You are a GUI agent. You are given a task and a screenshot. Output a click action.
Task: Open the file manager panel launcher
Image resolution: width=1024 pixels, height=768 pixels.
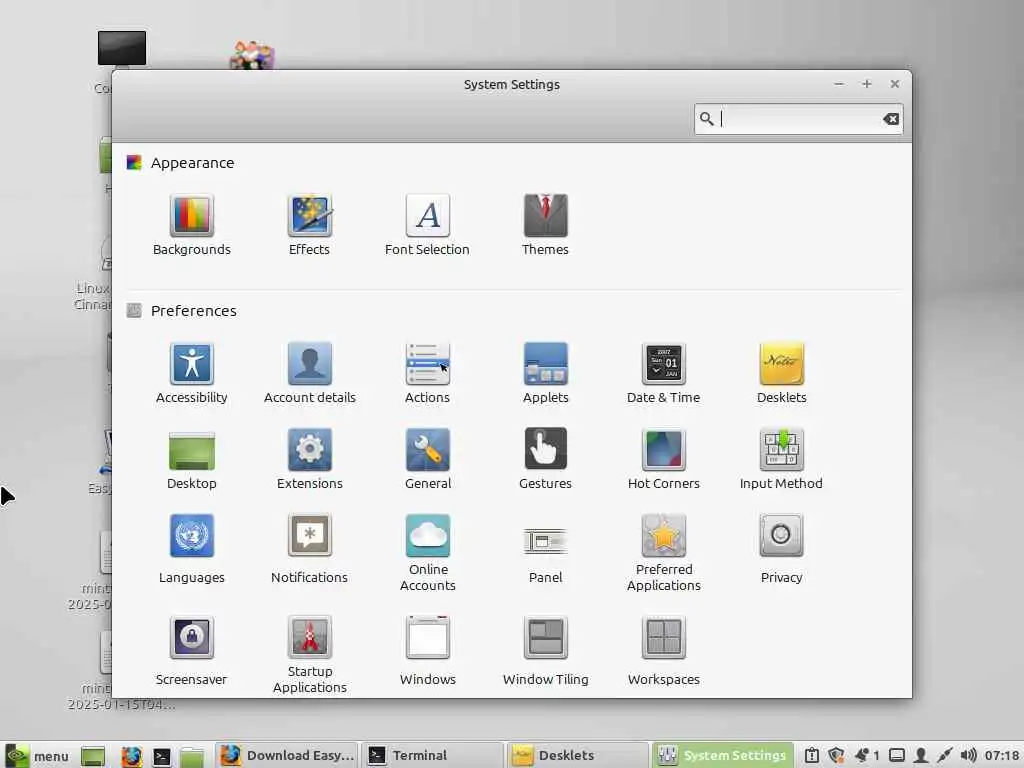click(192, 756)
